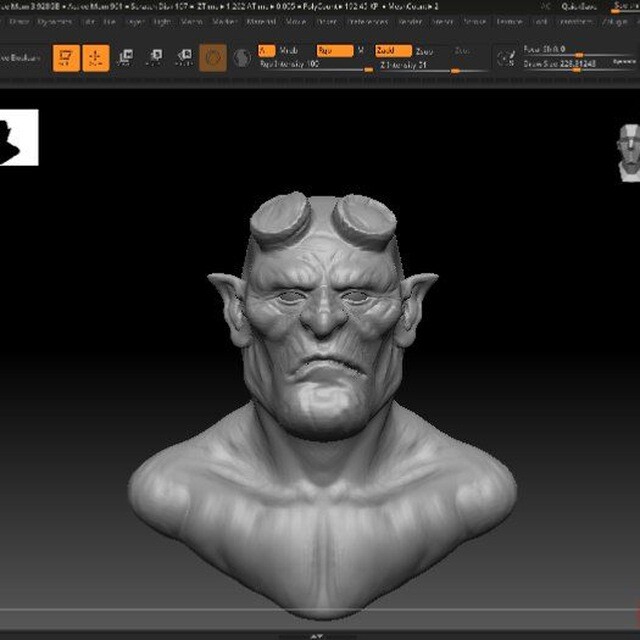Image resolution: width=640 pixels, height=640 pixels.
Task: Open the Draw menu
Action: click(x=19, y=22)
